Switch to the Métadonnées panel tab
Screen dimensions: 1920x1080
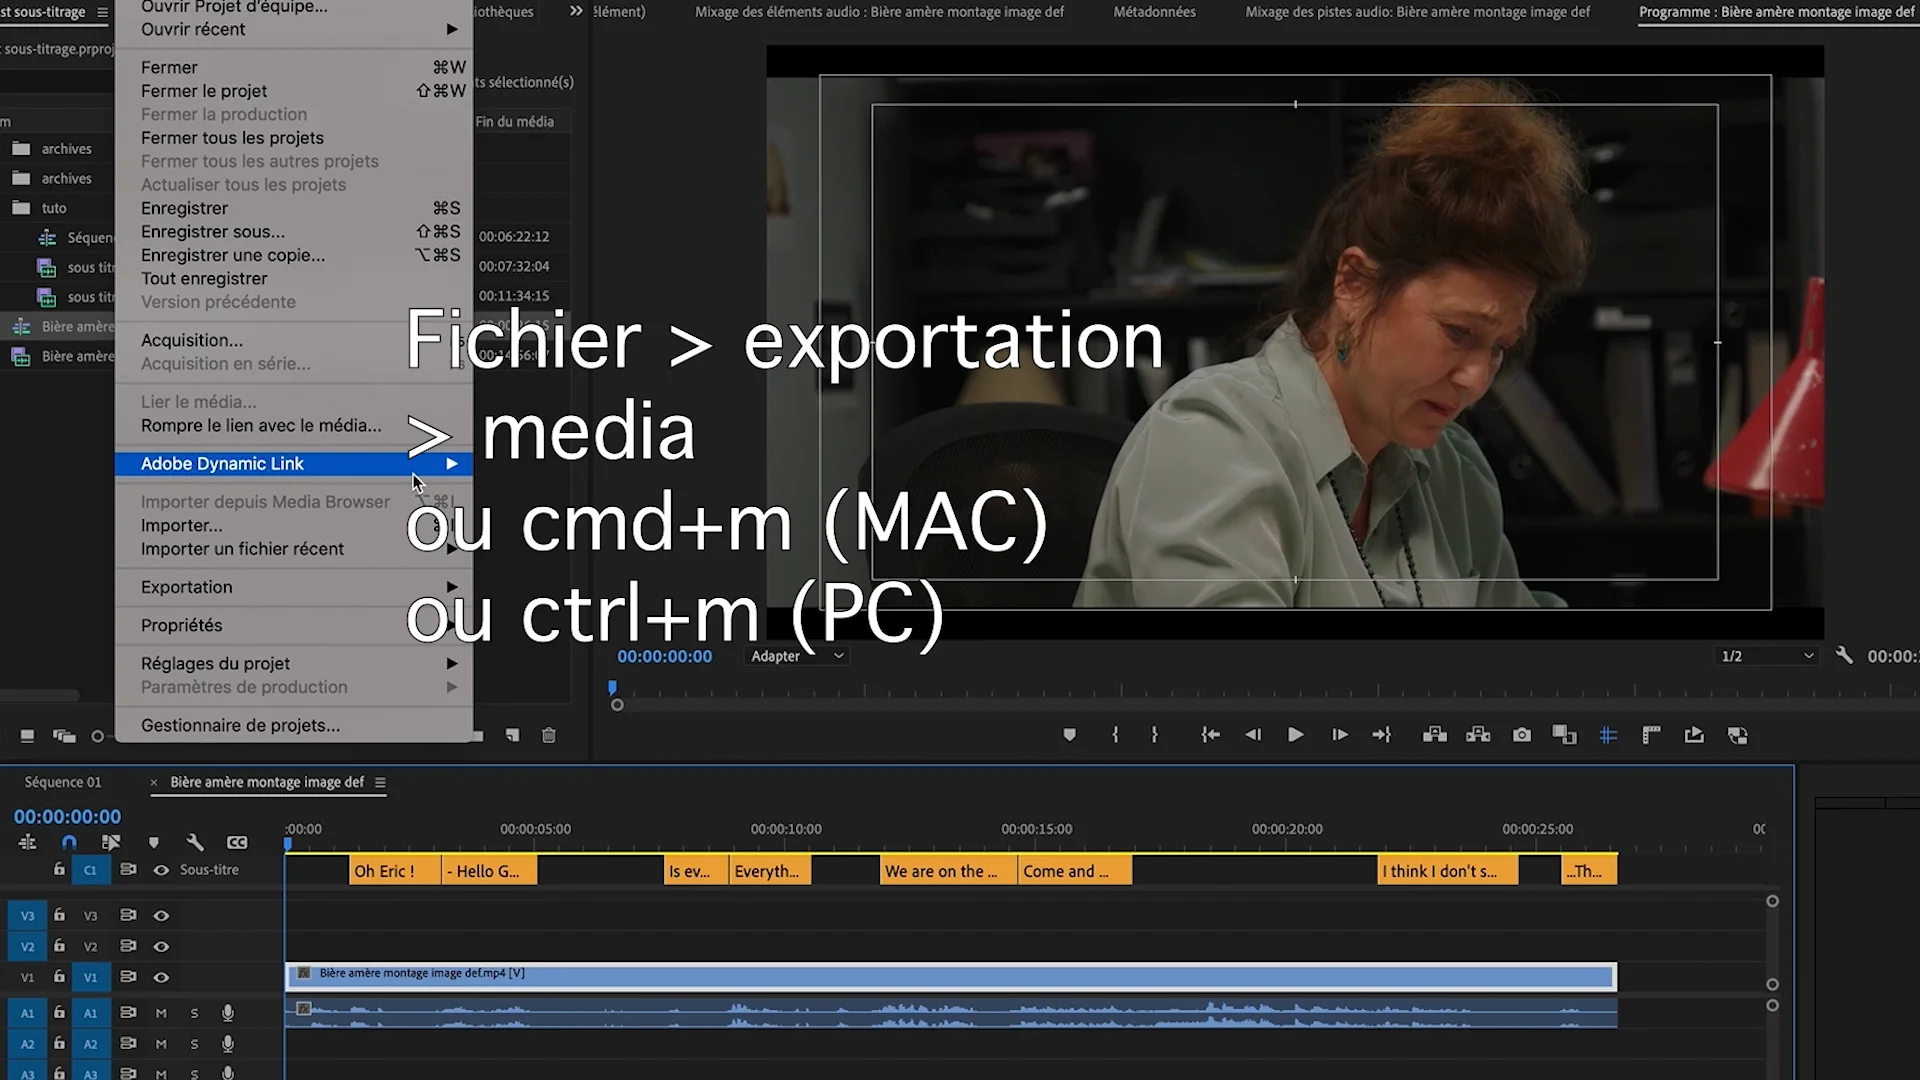pos(1154,12)
